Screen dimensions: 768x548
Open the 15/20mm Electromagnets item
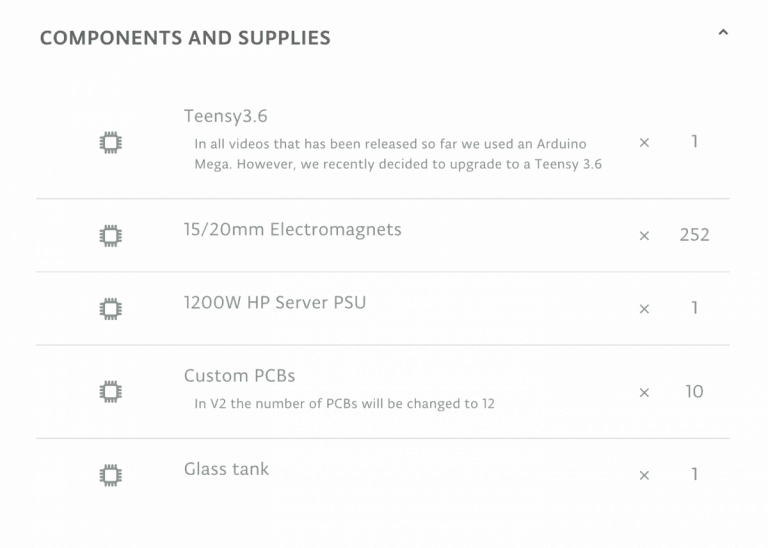click(292, 229)
